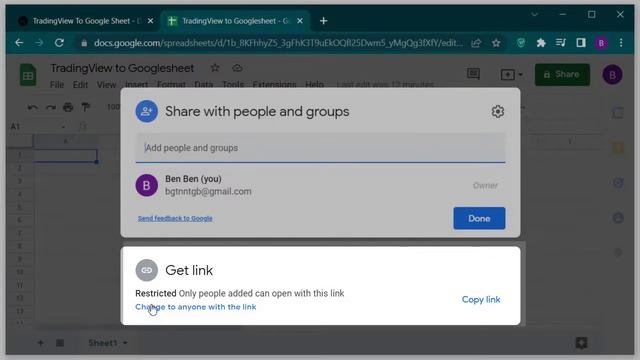Click the share page icon in address bar

[476, 43]
